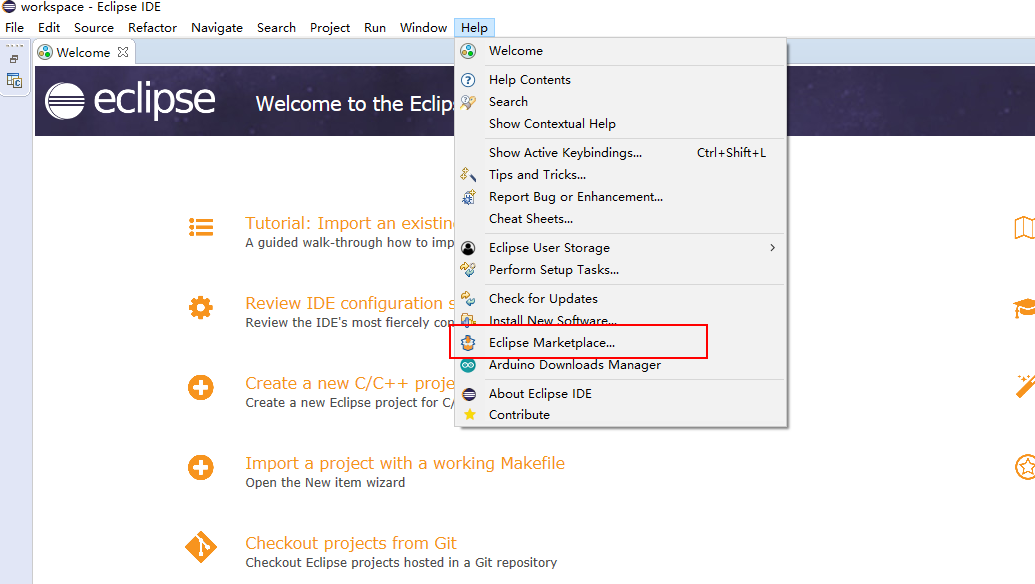The width and height of the screenshot is (1035, 584).
Task: Click the orange gear icon beside Review IDE configuration
Action: tap(201, 308)
